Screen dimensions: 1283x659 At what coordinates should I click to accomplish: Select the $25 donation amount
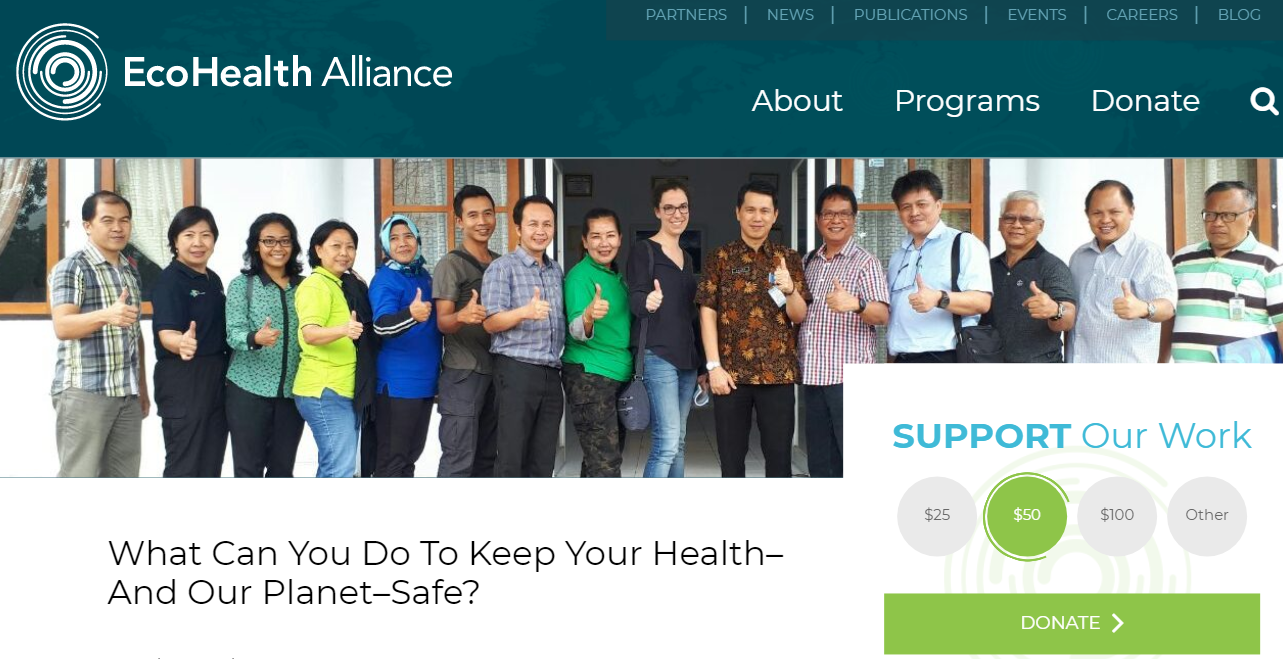[937, 516]
